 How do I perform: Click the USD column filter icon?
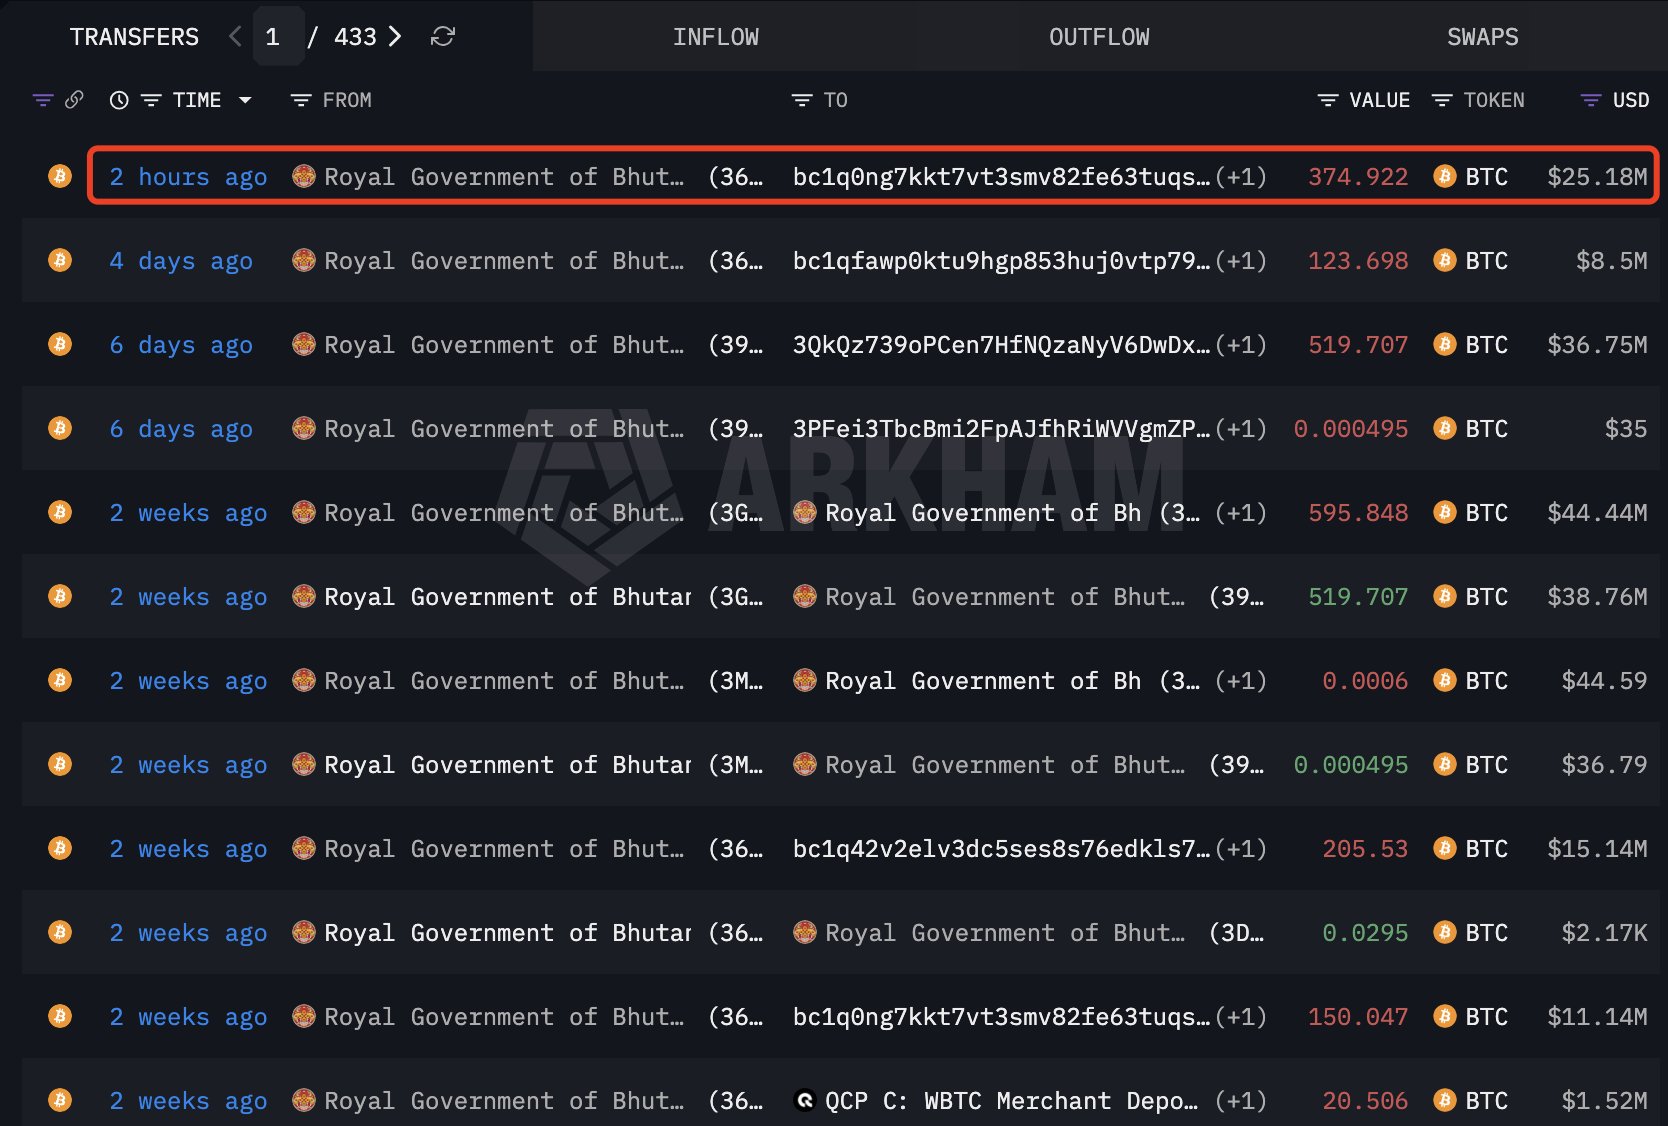coord(1588,100)
